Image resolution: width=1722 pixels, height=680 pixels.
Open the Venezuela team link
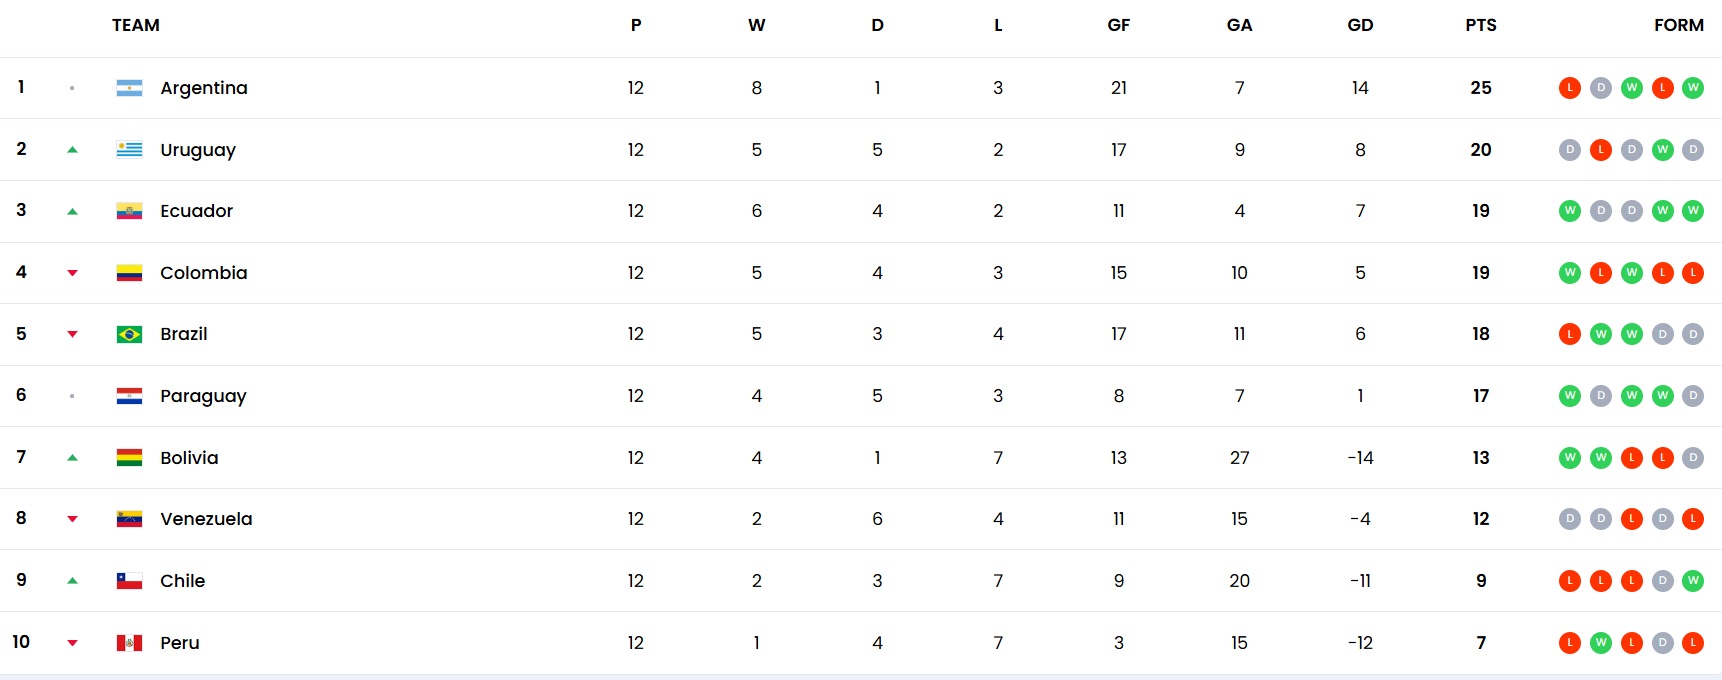click(206, 519)
